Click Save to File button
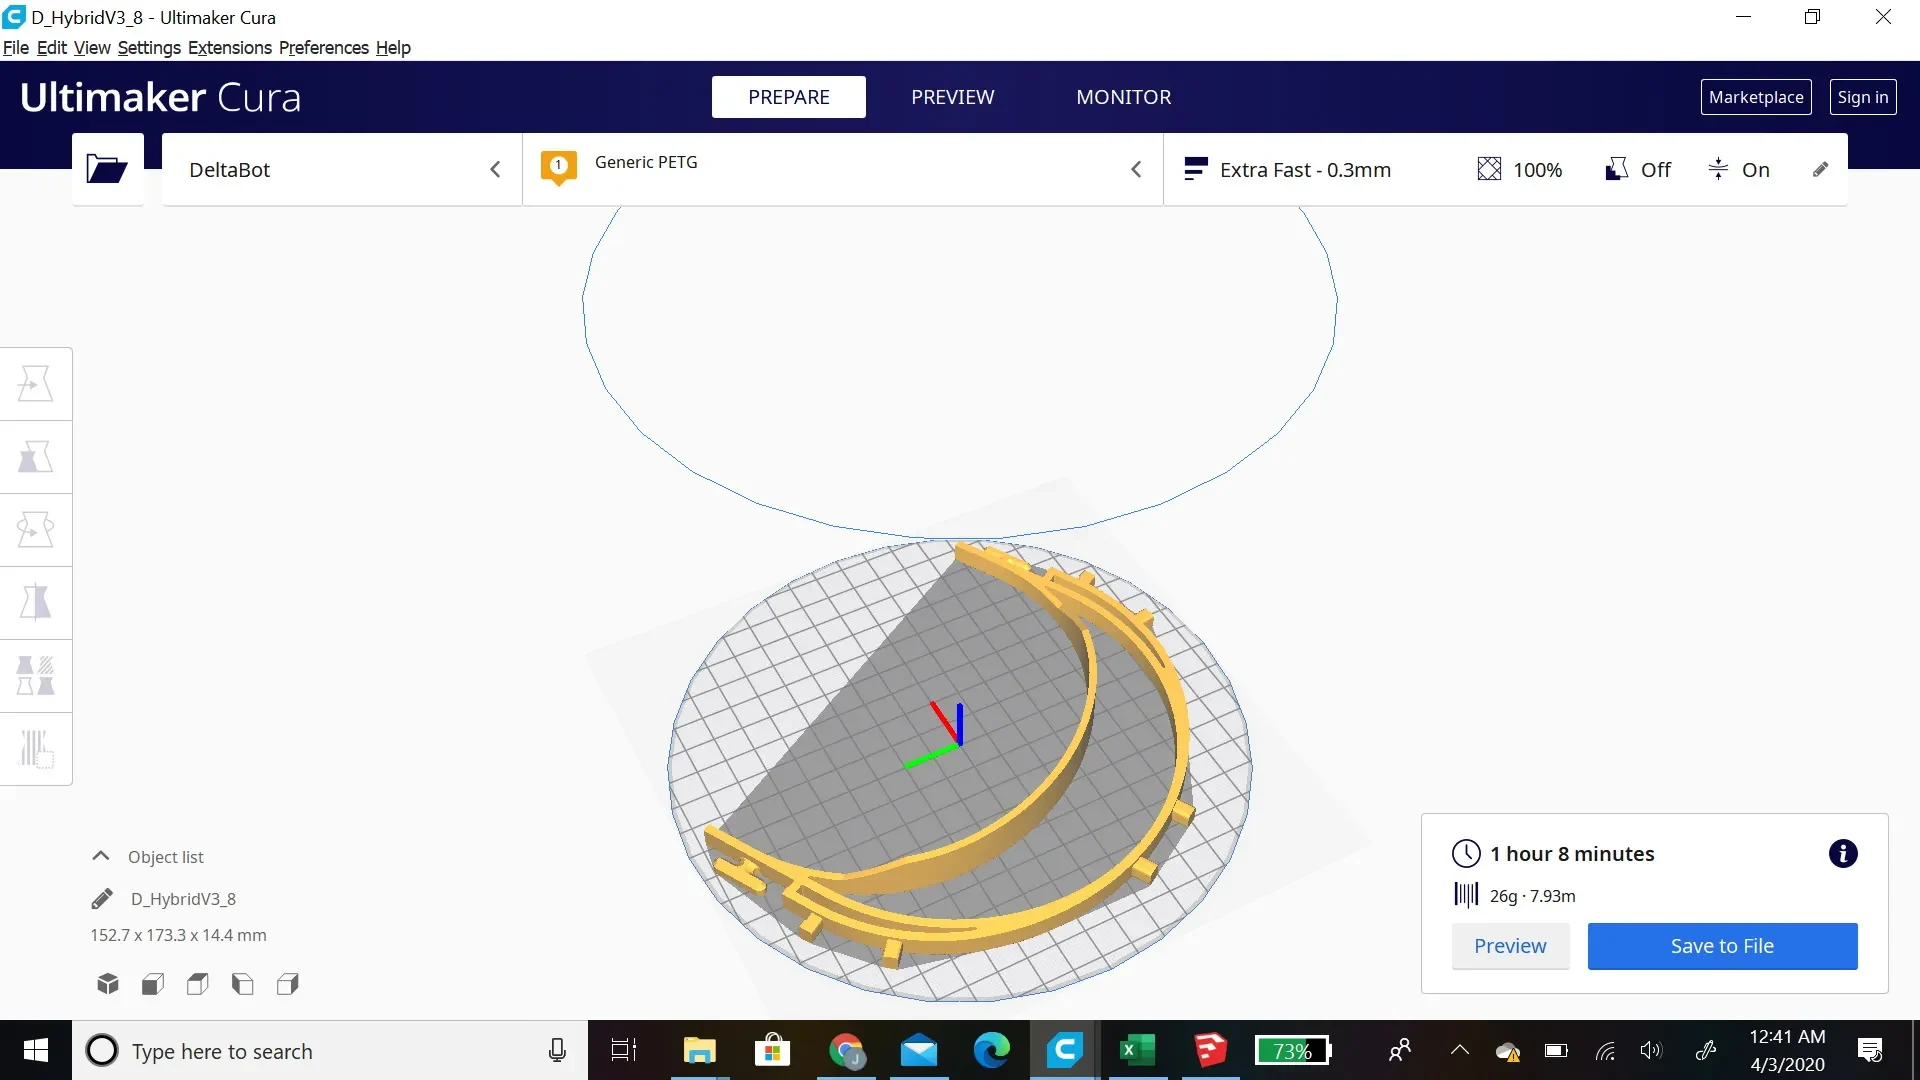1920x1080 pixels. (x=1722, y=946)
